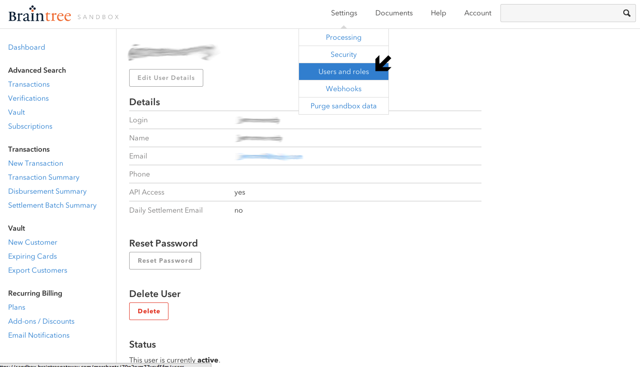This screenshot has height=367, width=640.
Task: Open New Customer link
Action: pyautogui.click(x=33, y=242)
